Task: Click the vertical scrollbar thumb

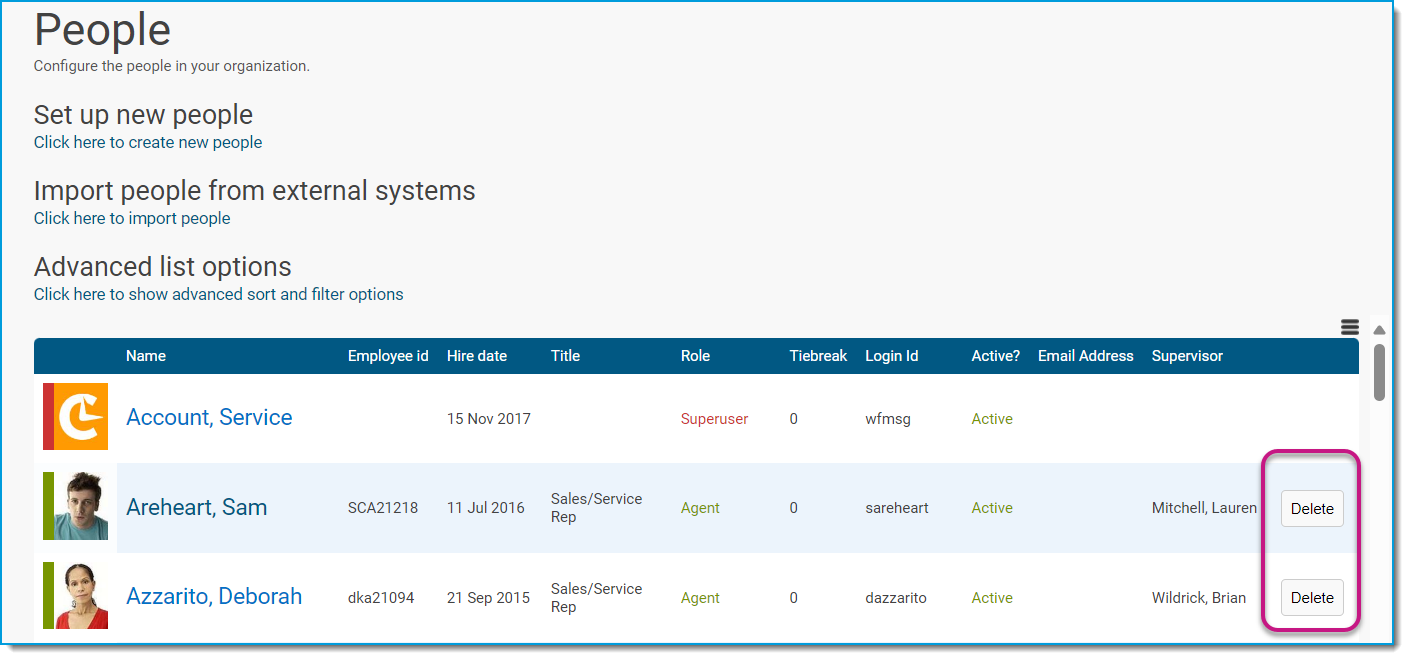Action: click(1379, 373)
